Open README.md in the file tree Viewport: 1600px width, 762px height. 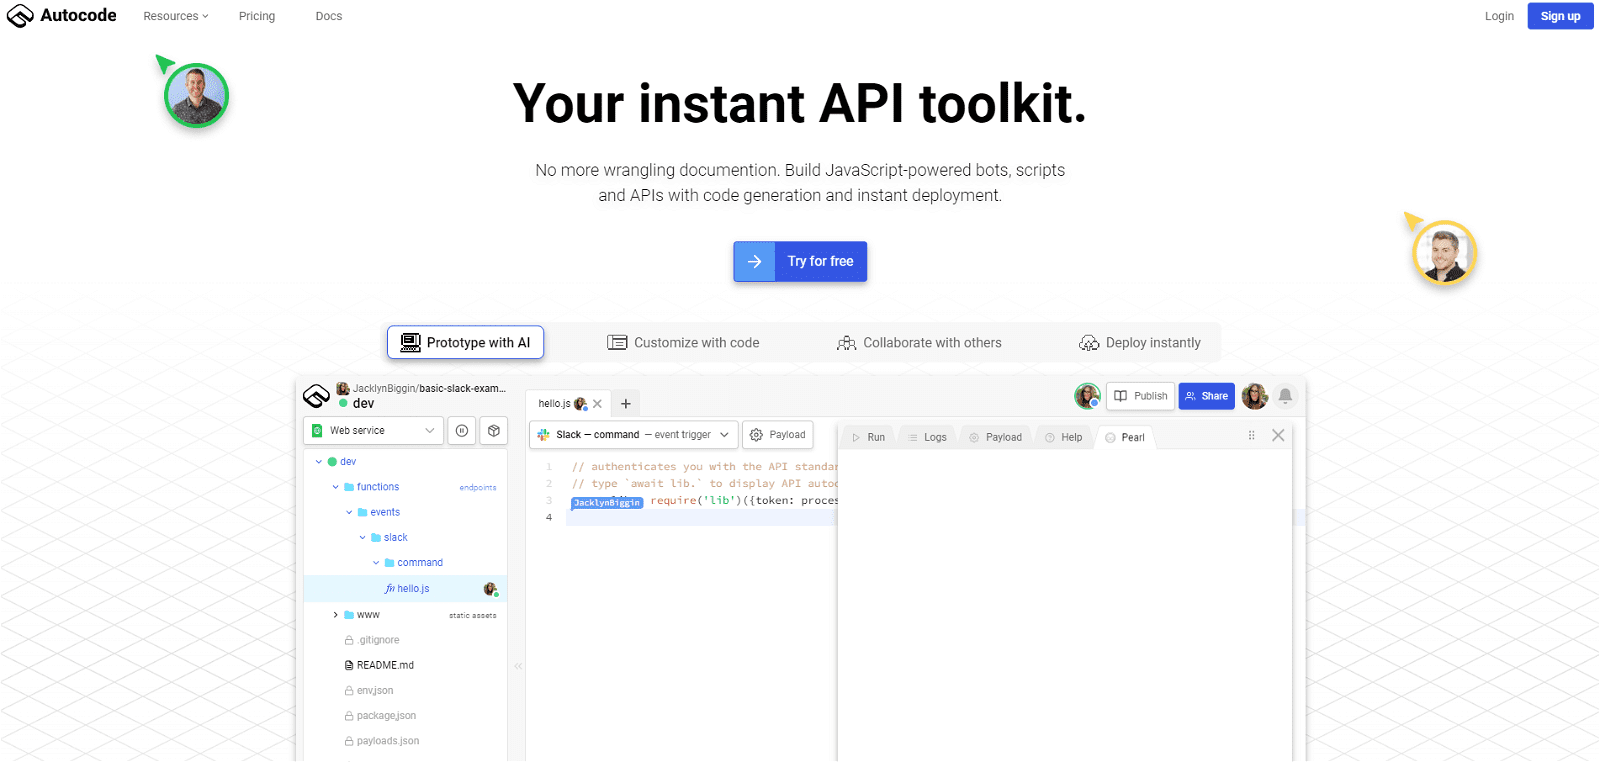[x=385, y=665]
